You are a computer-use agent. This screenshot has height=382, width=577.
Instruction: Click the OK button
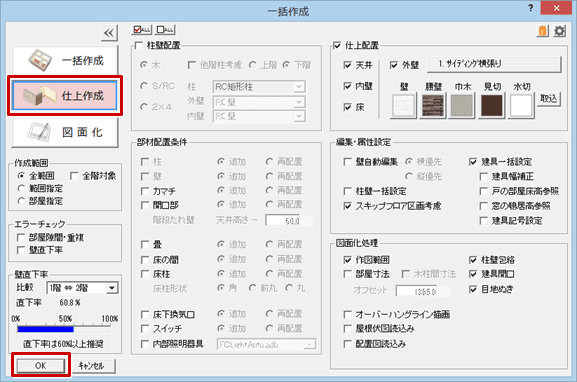click(x=40, y=365)
